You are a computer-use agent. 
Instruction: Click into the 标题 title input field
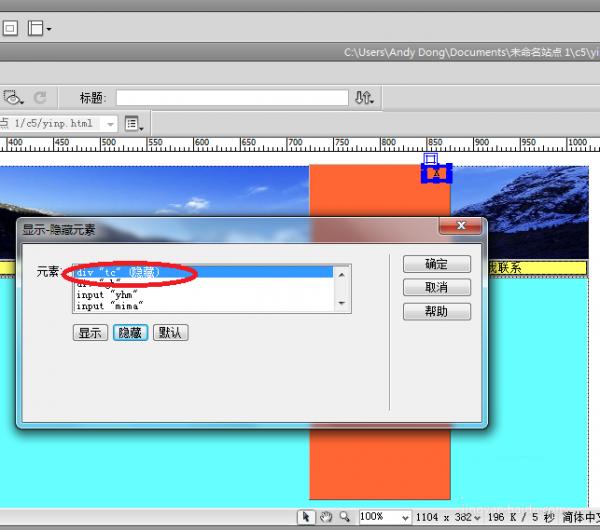coord(232,98)
